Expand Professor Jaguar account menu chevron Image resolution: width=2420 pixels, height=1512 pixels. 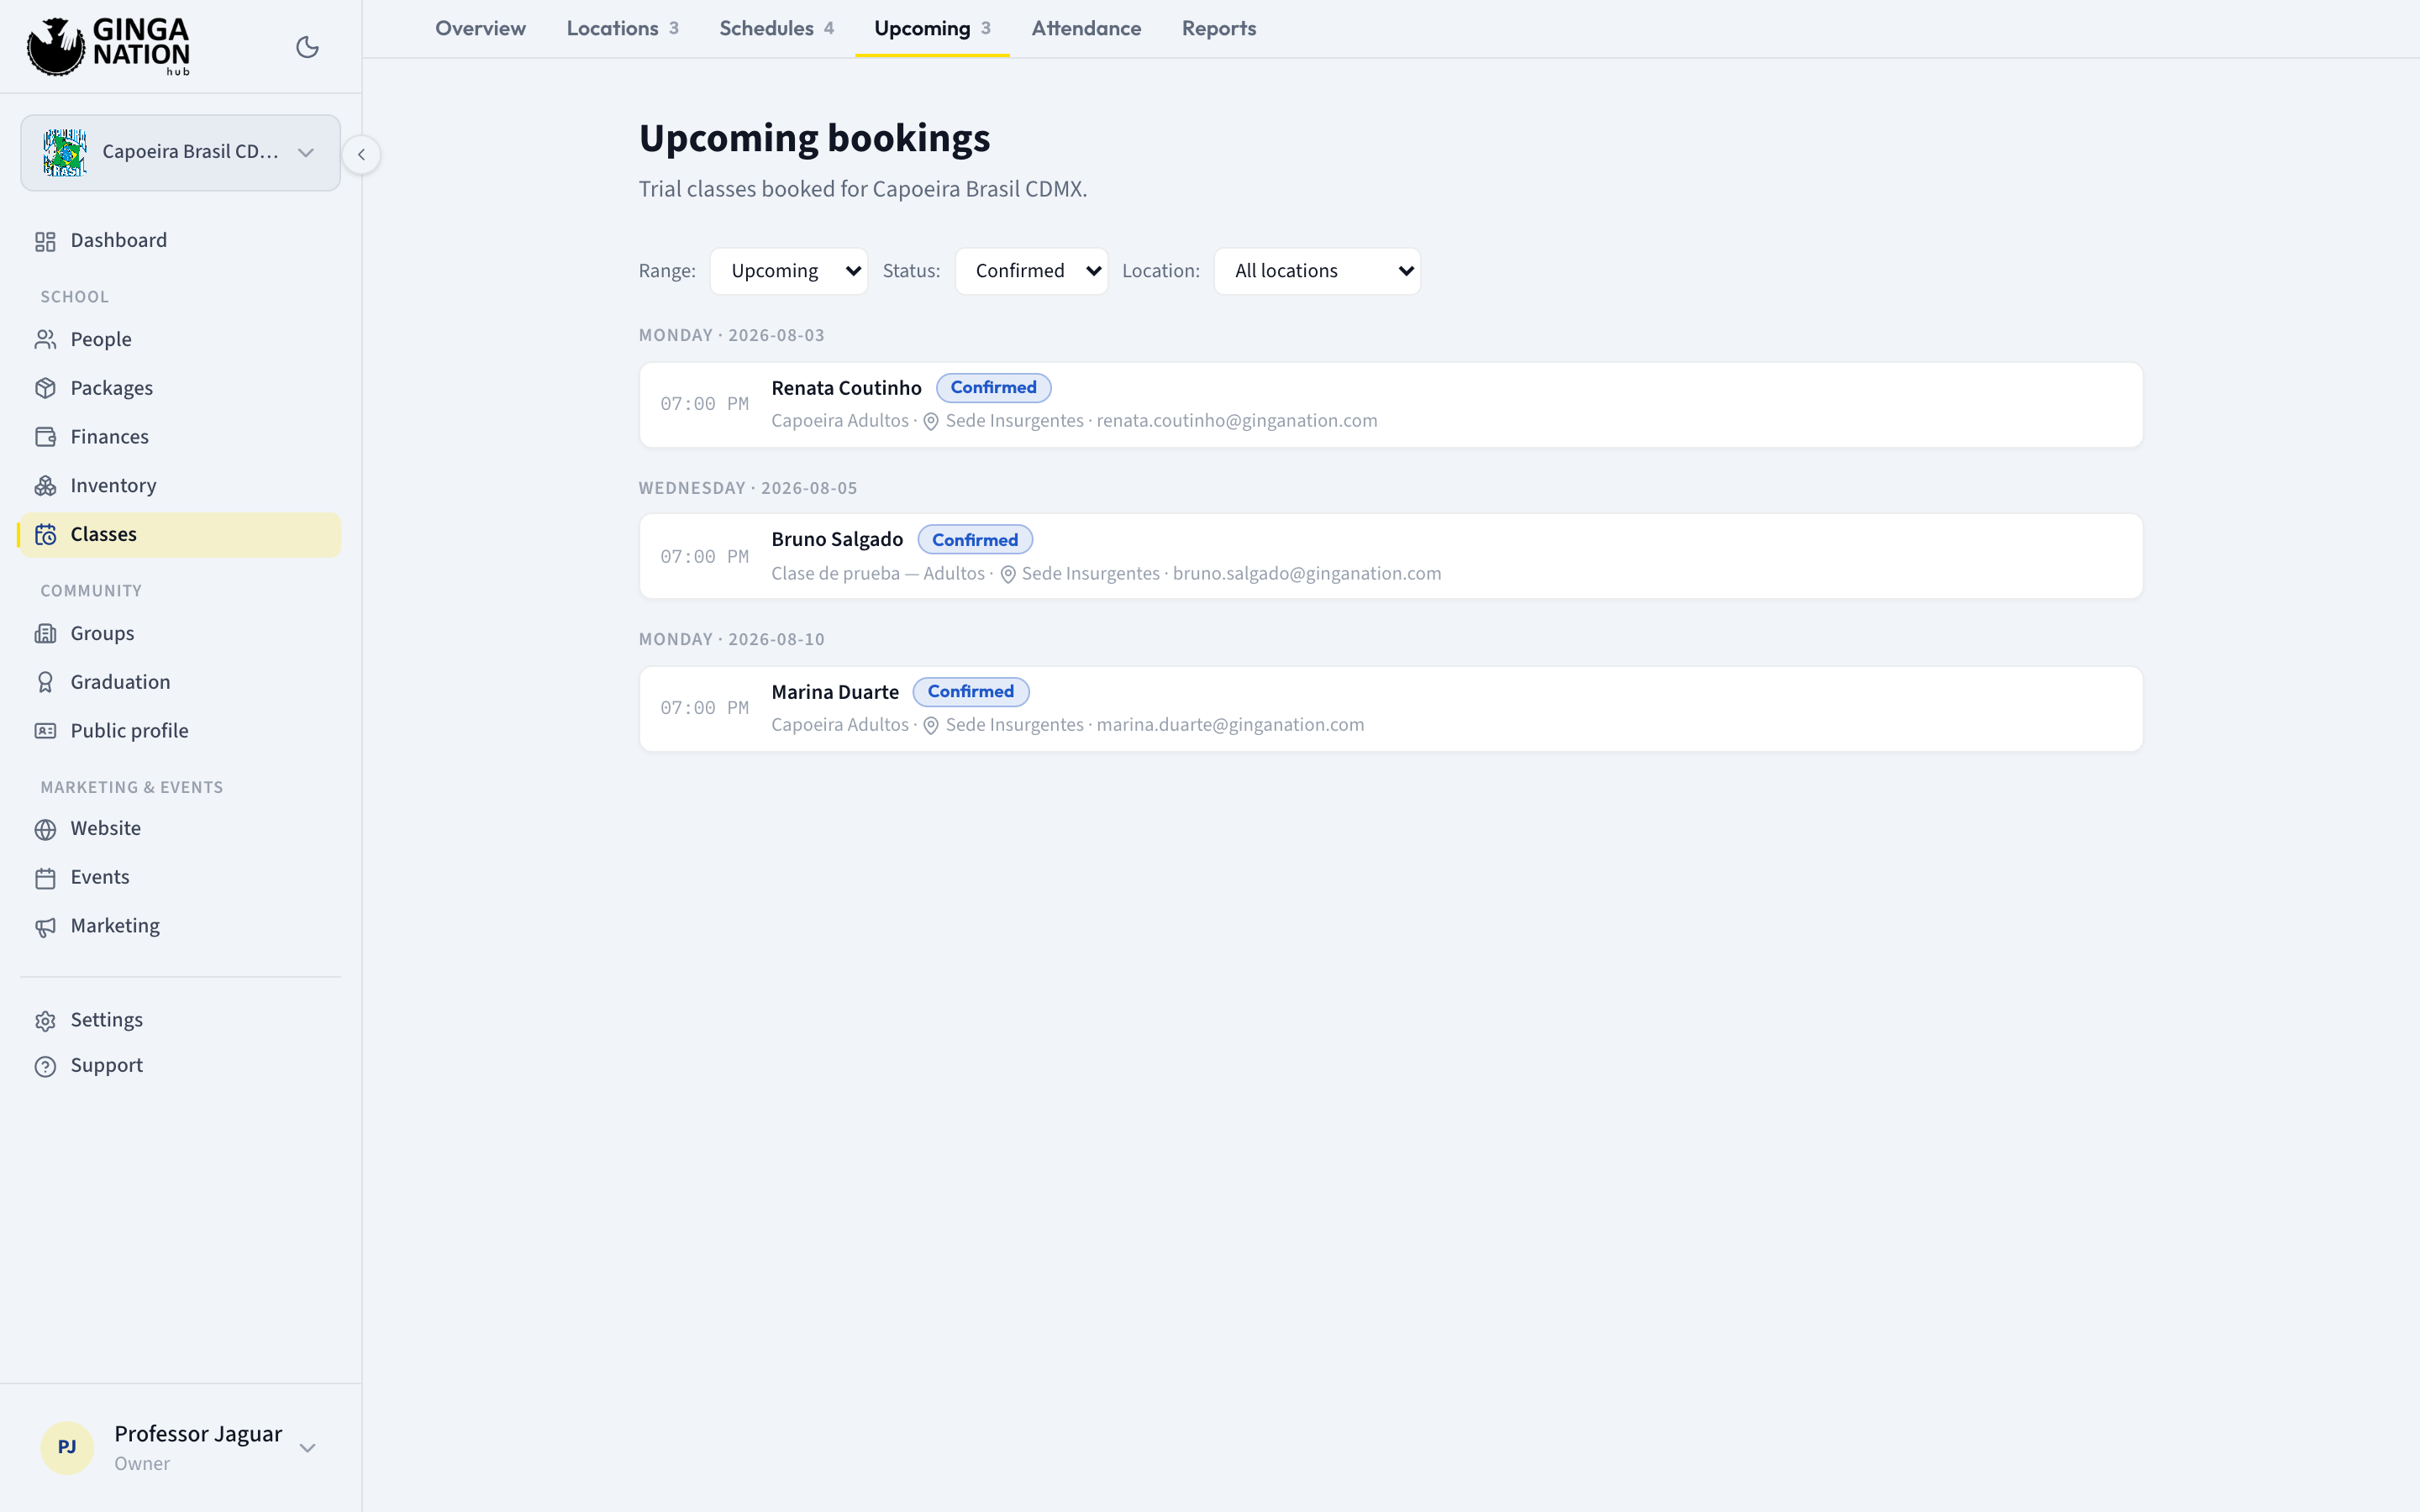[308, 1447]
